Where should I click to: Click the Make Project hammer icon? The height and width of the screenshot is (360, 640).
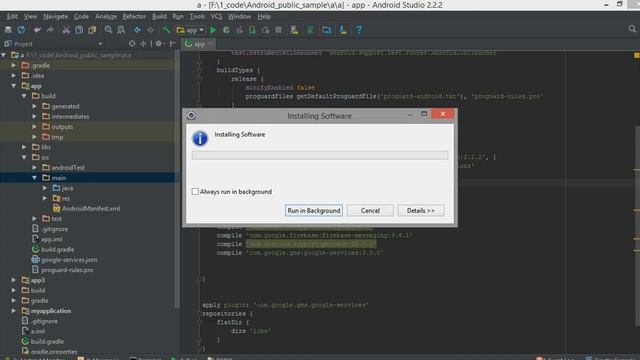[x=166, y=30]
